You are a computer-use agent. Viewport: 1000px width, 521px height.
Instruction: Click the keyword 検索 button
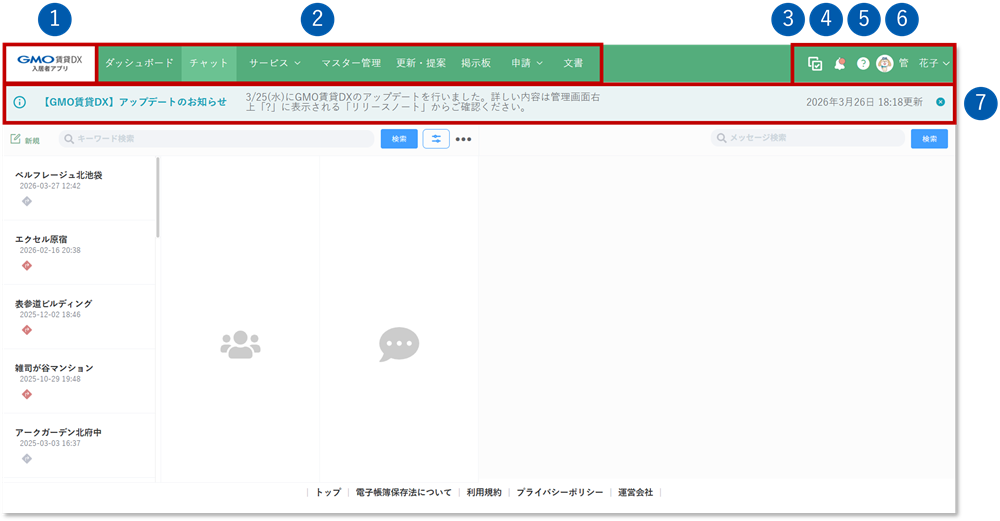[399, 138]
